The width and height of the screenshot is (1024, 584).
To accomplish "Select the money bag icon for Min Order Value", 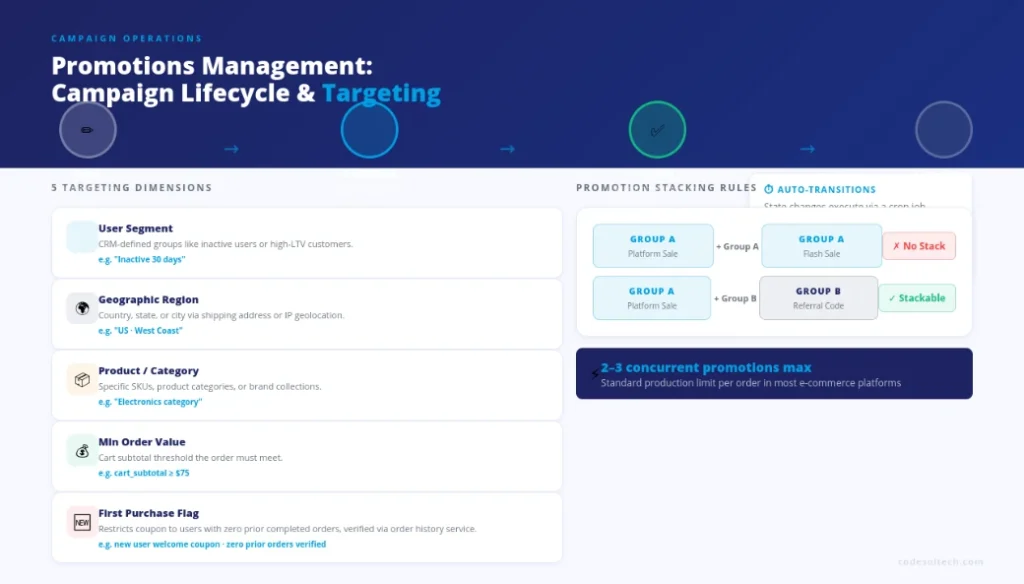I will tap(80, 450).
